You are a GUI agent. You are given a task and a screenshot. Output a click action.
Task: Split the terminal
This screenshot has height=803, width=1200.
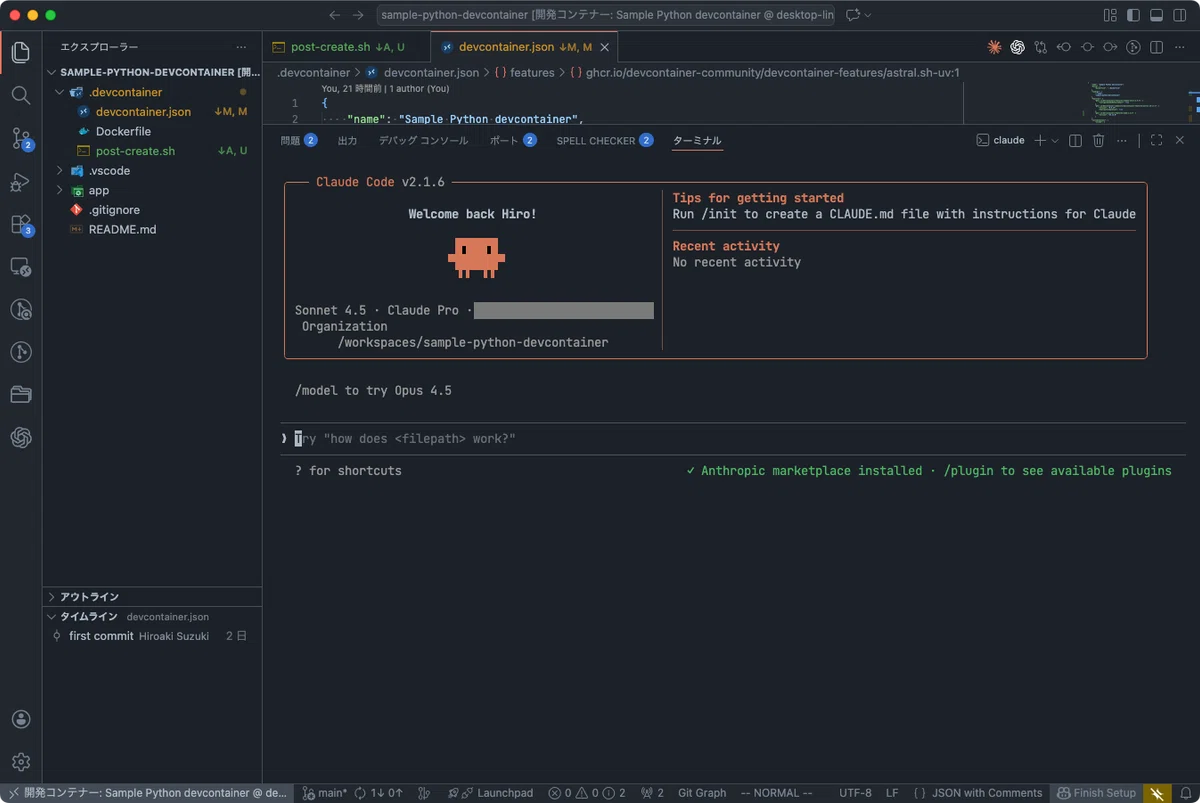click(x=1075, y=141)
